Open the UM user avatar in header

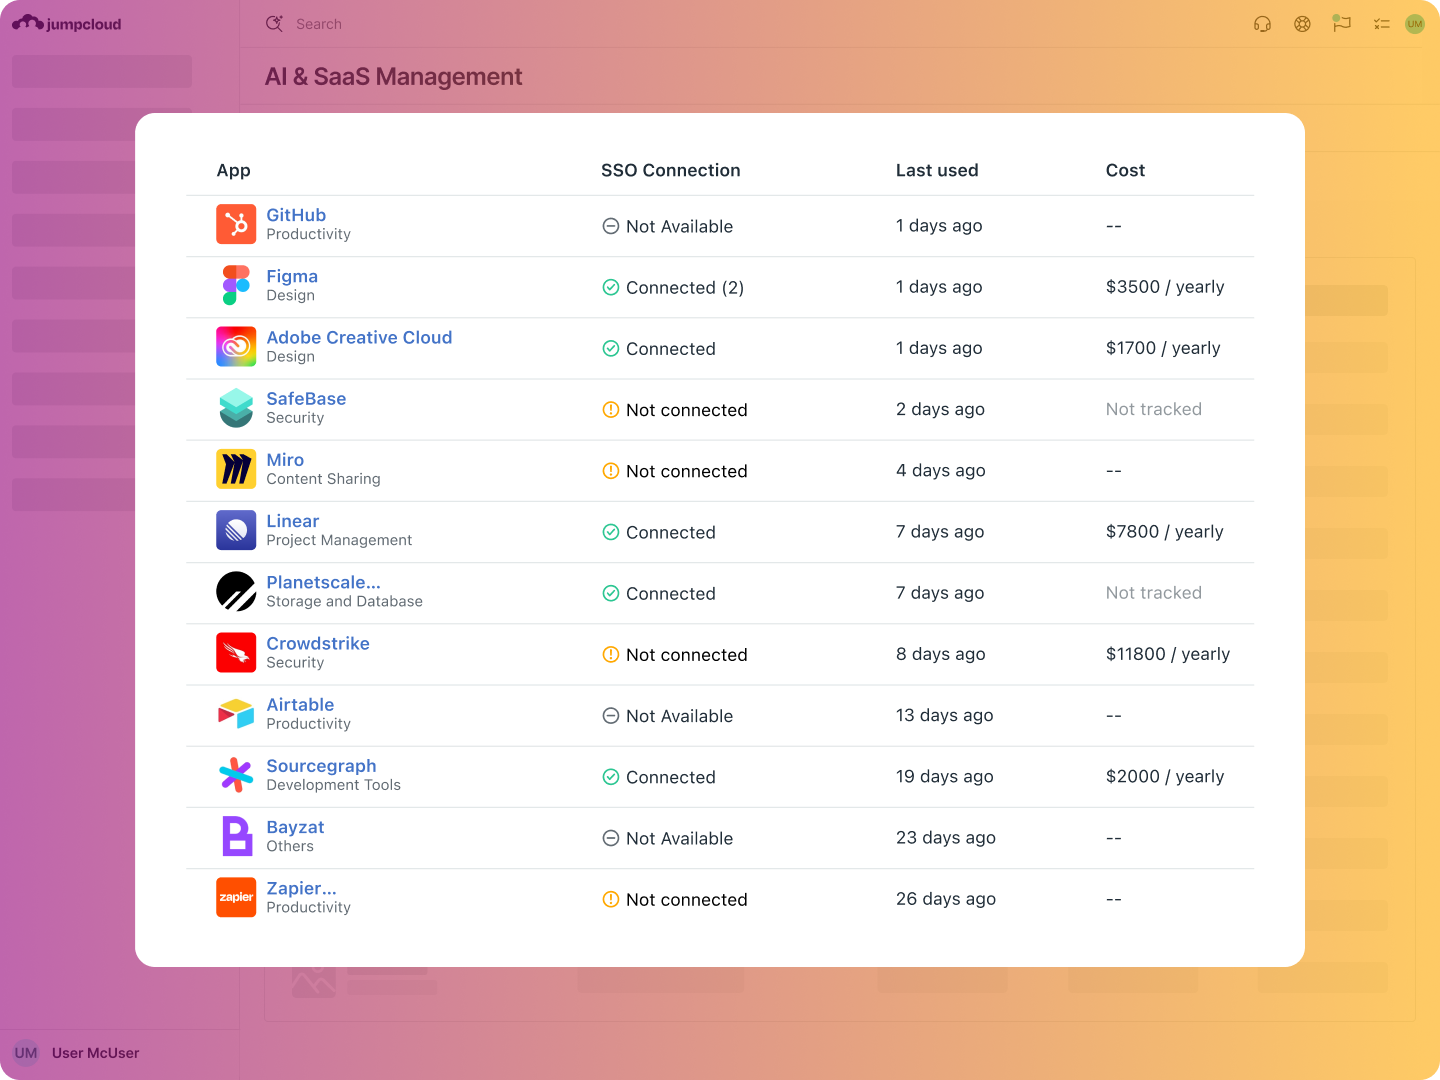click(x=1415, y=24)
